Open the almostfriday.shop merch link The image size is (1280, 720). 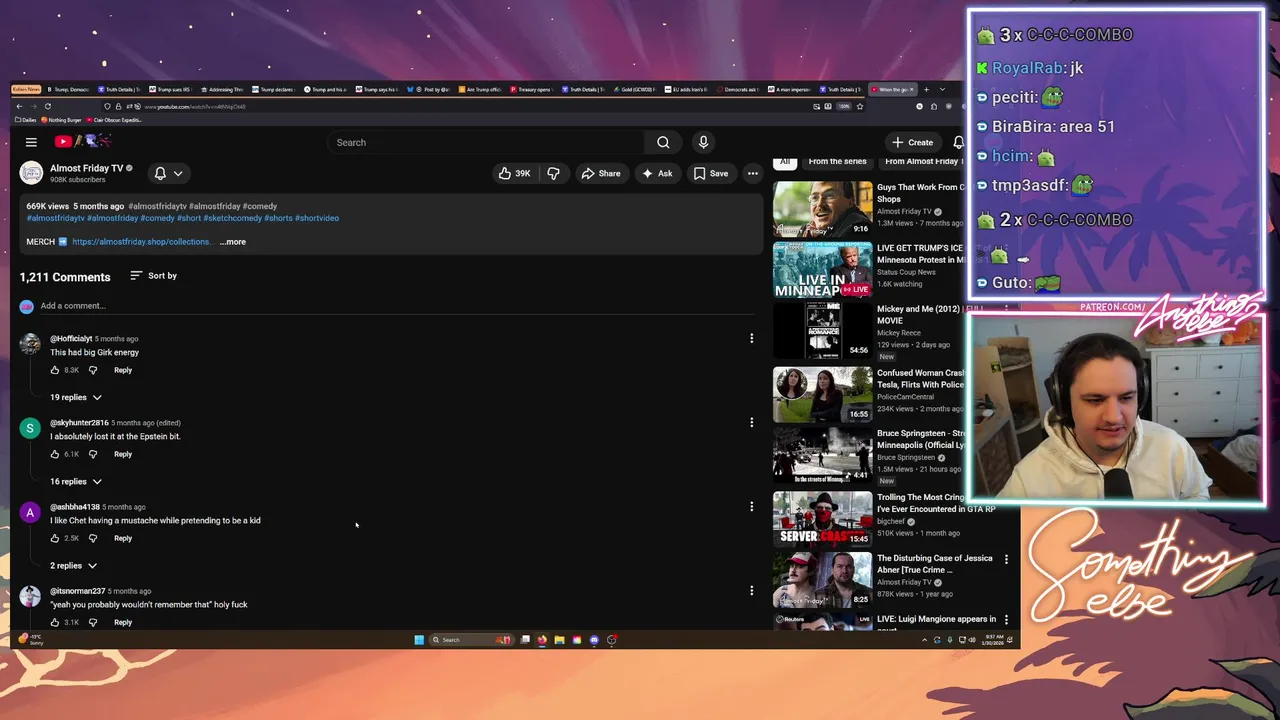pos(141,241)
